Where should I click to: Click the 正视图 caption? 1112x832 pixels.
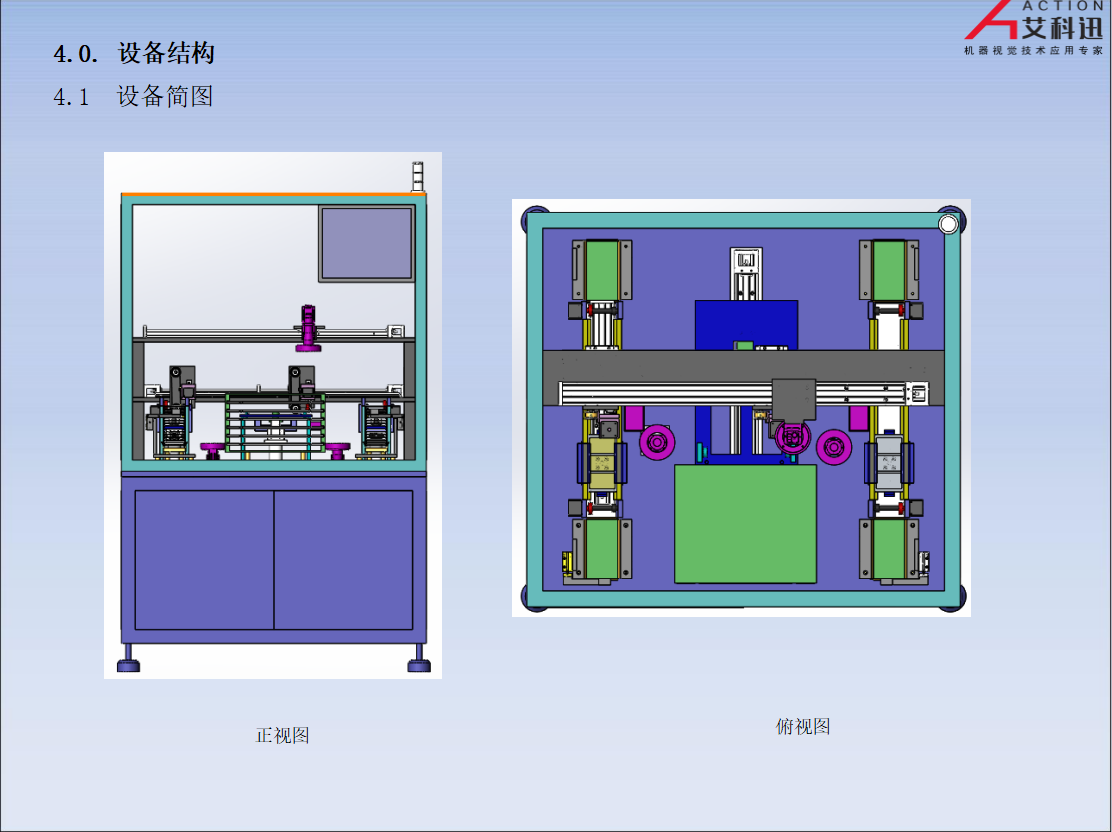pos(282,736)
